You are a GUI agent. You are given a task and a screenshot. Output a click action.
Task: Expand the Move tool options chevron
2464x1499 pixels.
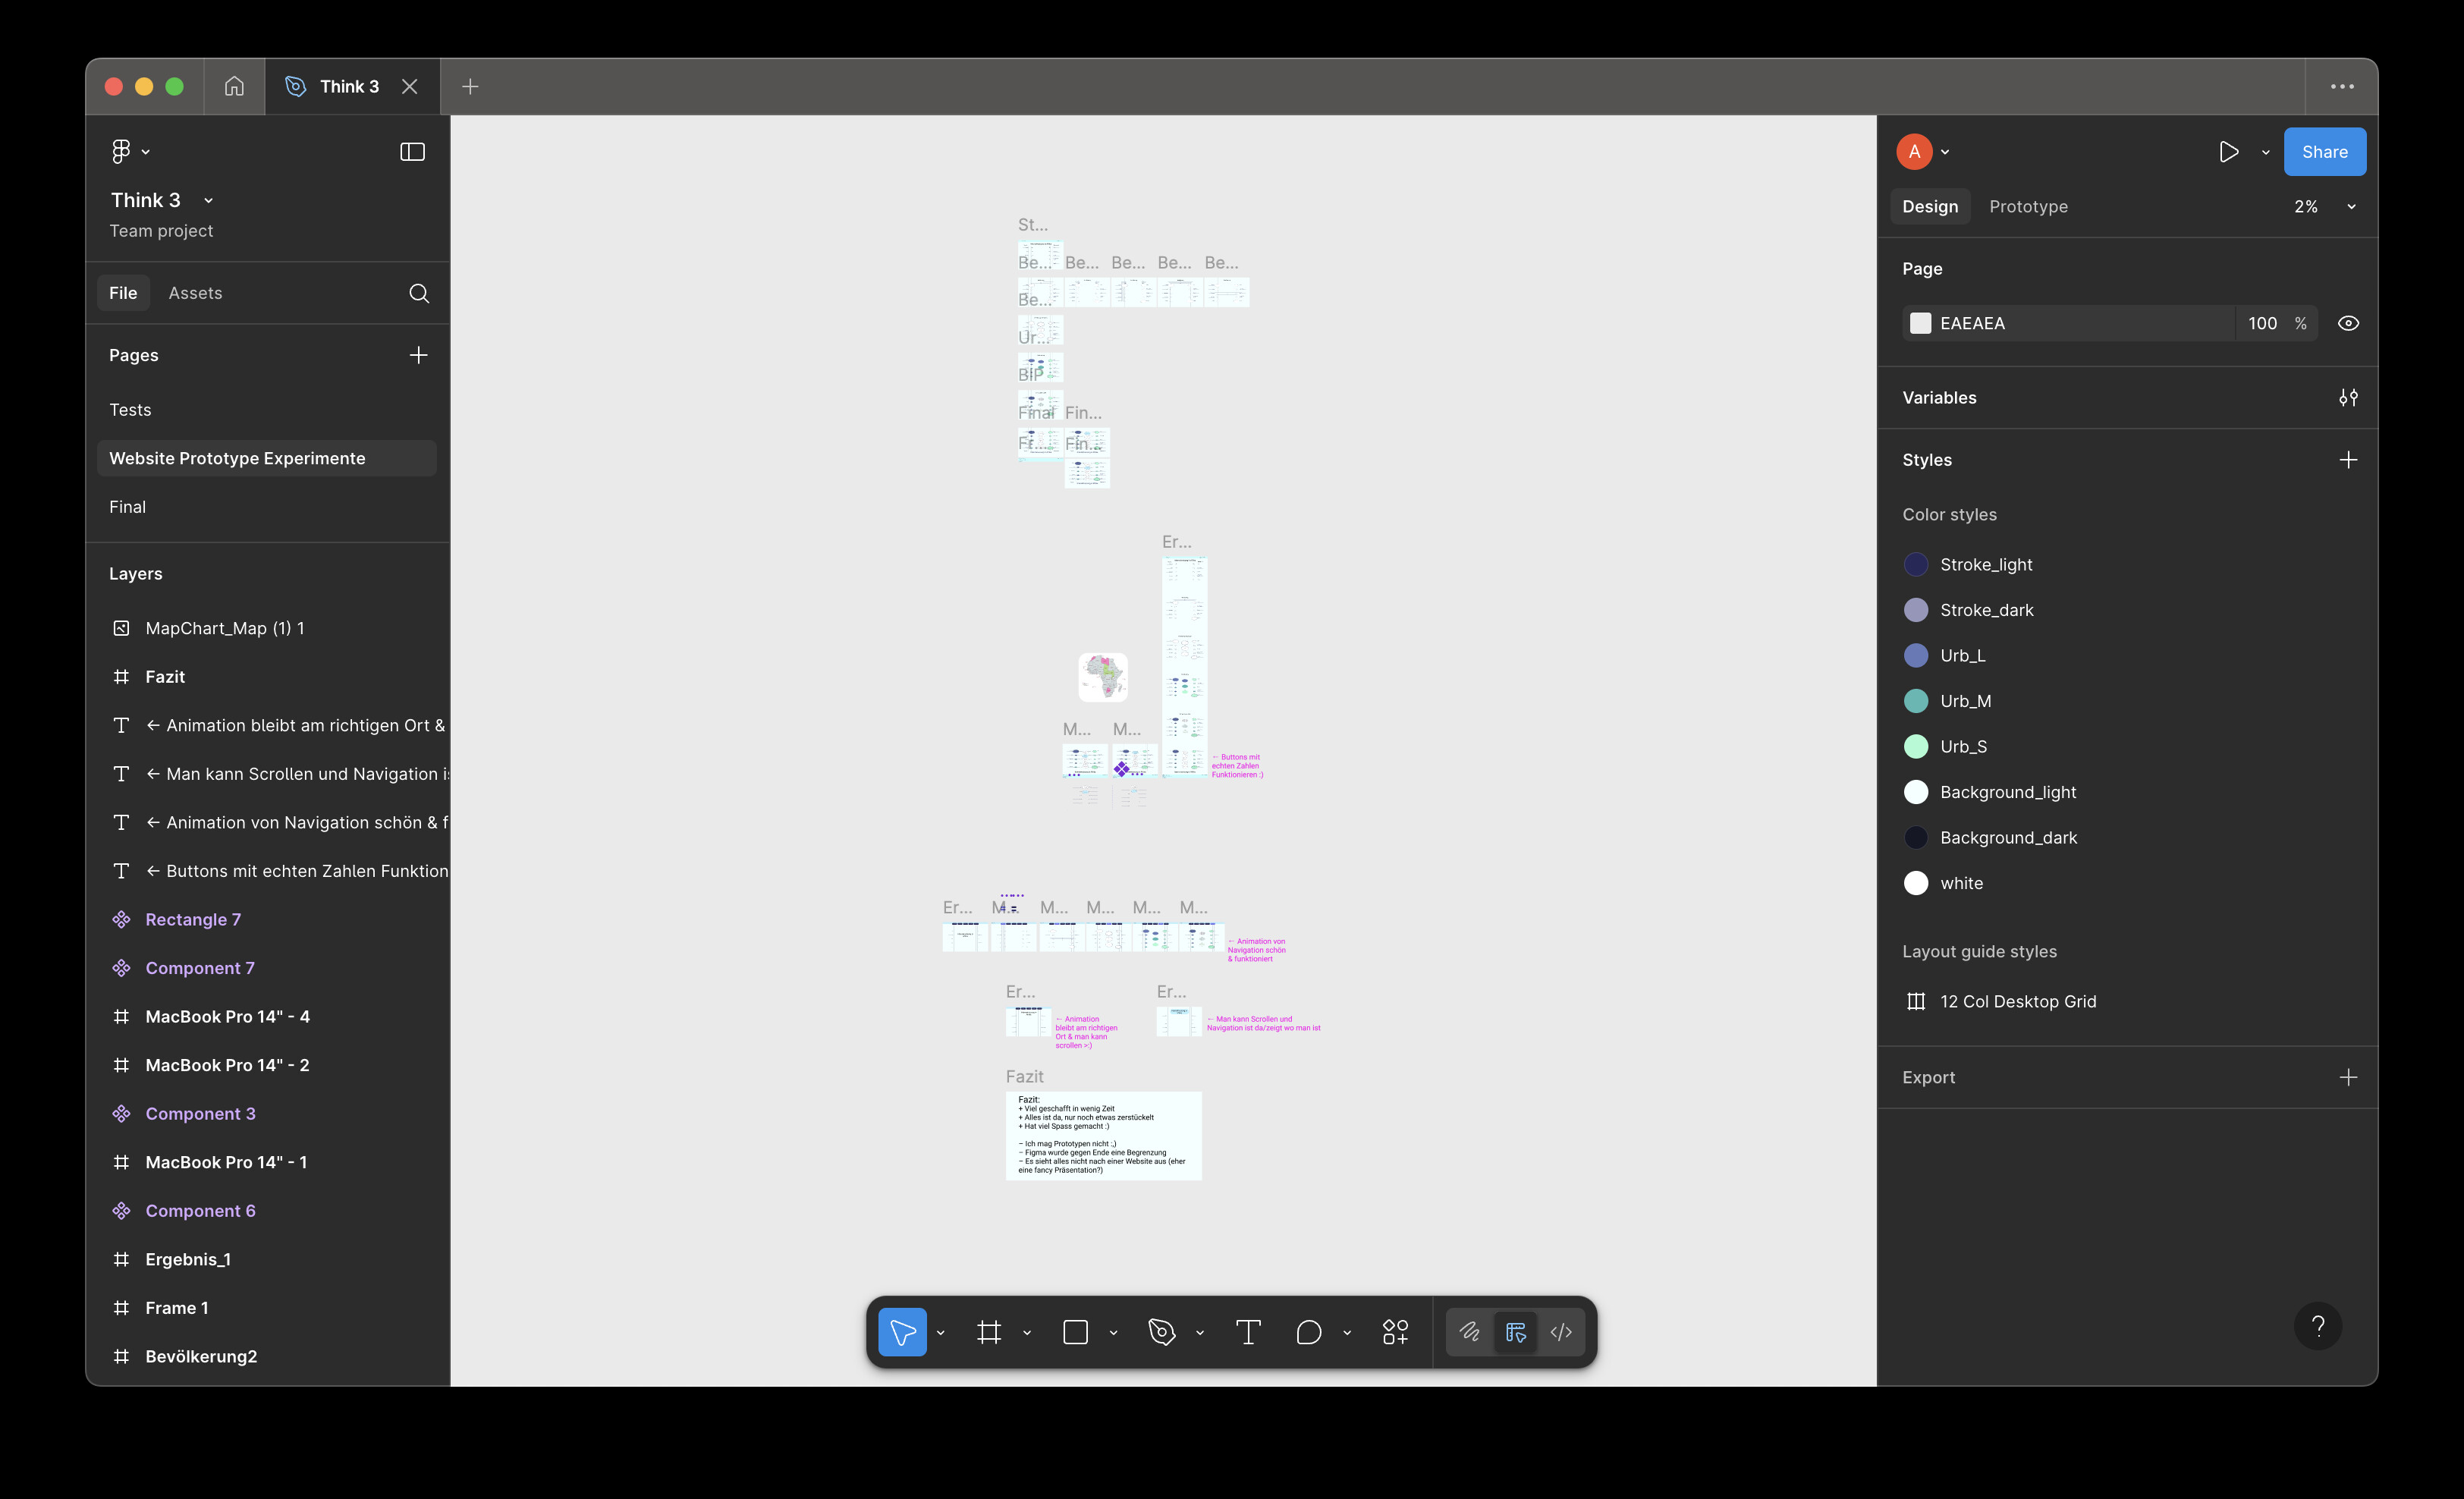(x=940, y=1332)
